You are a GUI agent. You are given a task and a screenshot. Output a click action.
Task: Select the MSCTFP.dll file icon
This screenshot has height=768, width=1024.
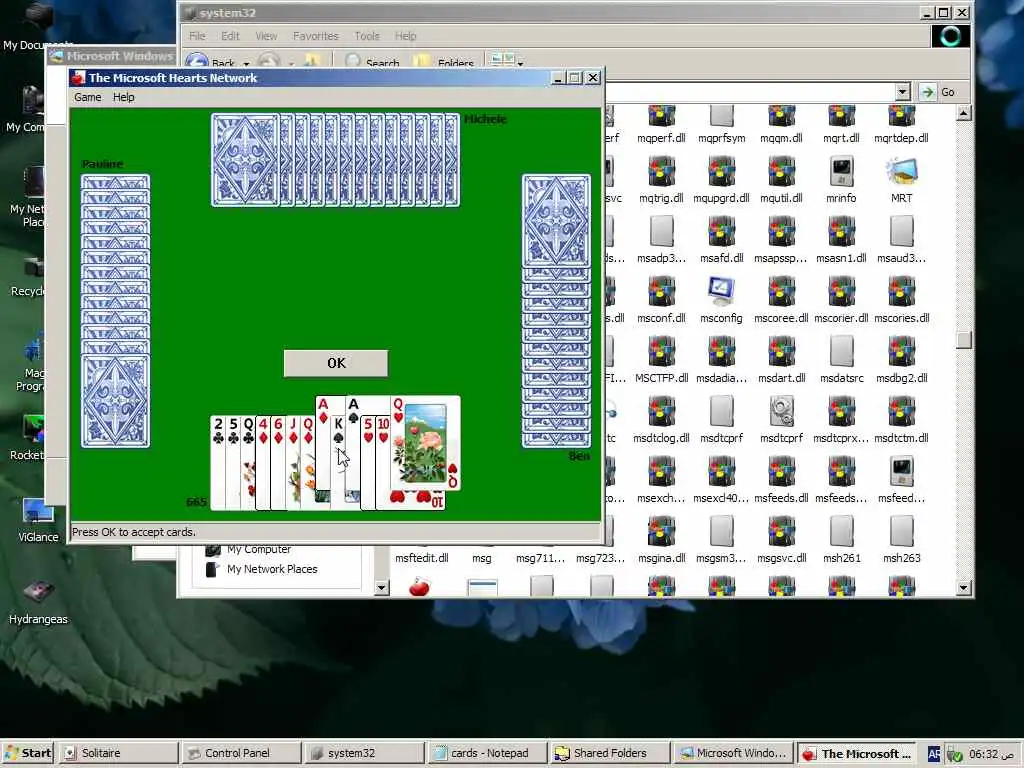click(661, 352)
